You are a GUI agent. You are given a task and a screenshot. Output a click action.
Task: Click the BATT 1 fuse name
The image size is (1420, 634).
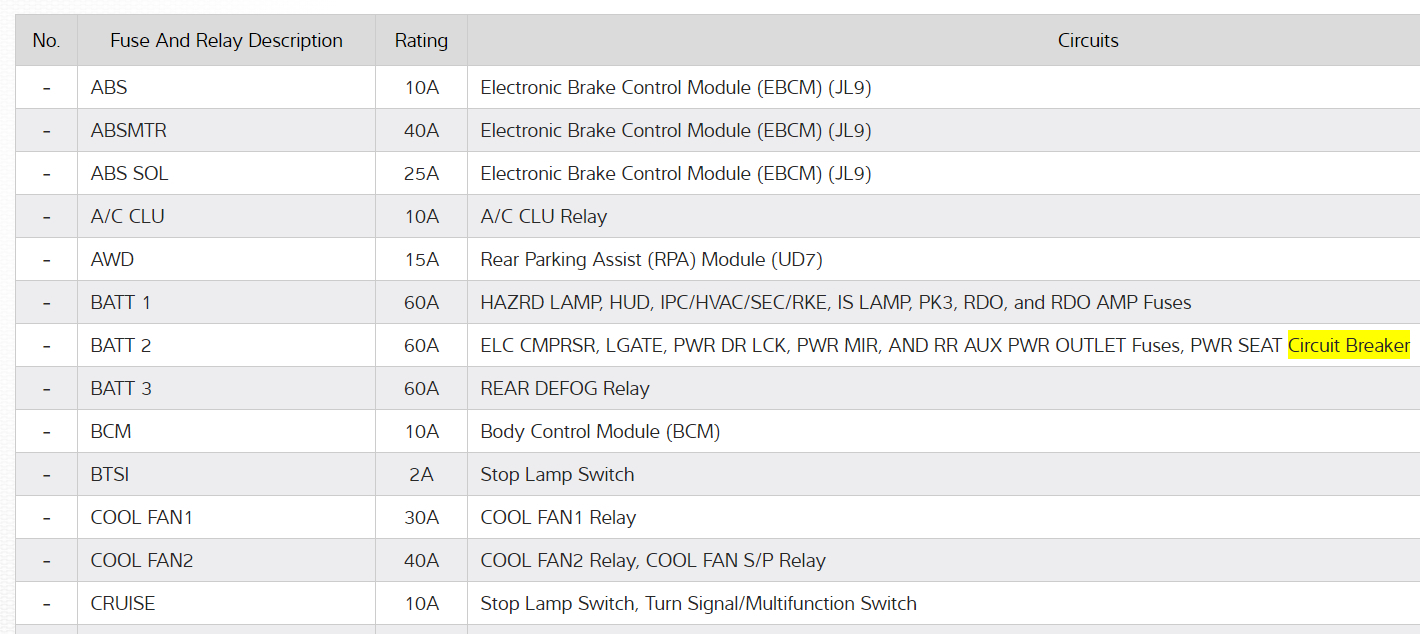(x=121, y=303)
